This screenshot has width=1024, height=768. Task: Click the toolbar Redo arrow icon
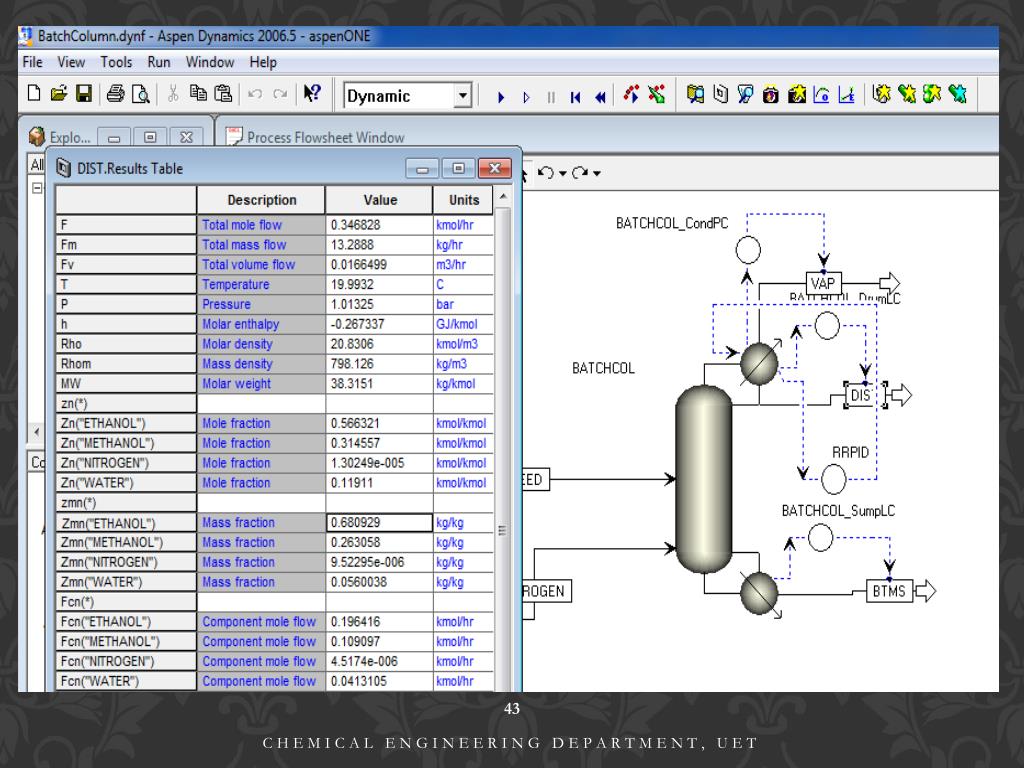coord(280,95)
